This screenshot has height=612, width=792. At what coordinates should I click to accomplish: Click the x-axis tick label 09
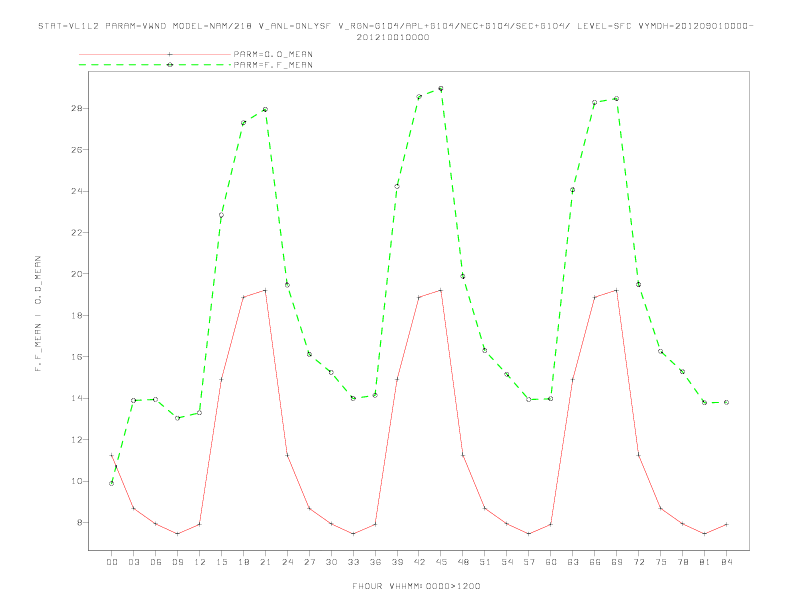[177, 562]
